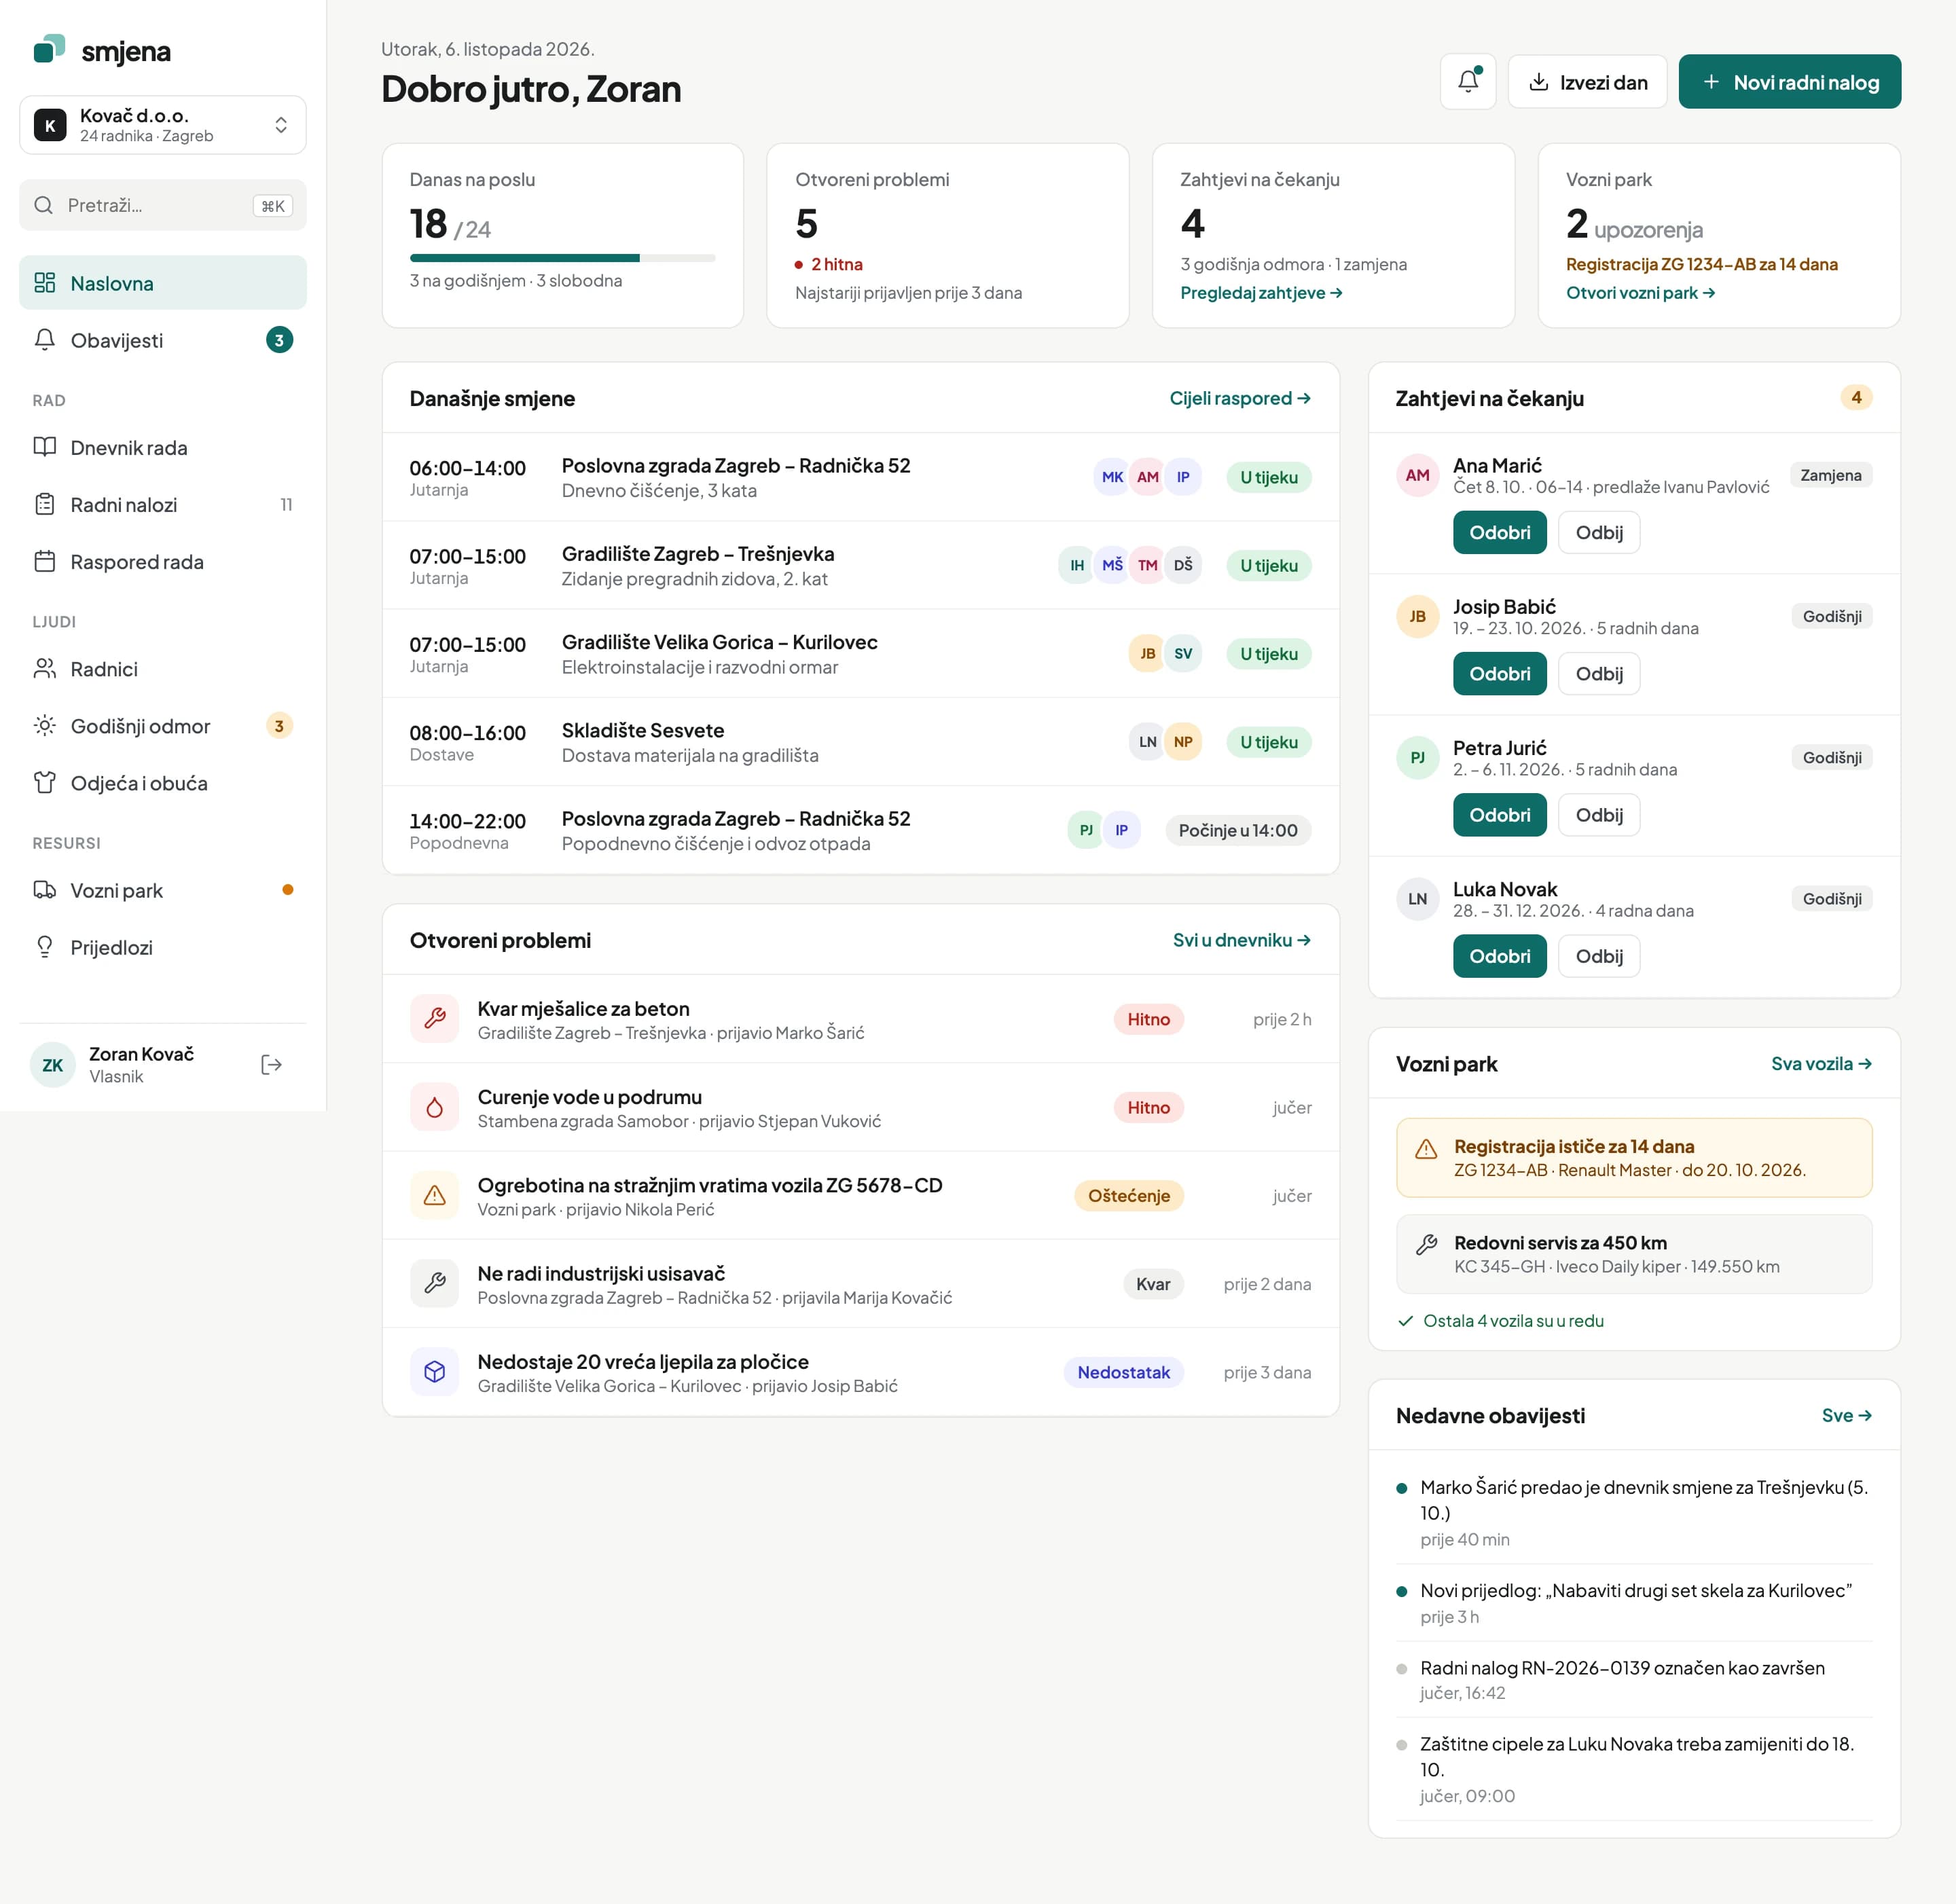This screenshot has height=1904, width=1956.
Task: Click the wrench icon for Kvar mješalice za beton
Action: click(435, 1019)
